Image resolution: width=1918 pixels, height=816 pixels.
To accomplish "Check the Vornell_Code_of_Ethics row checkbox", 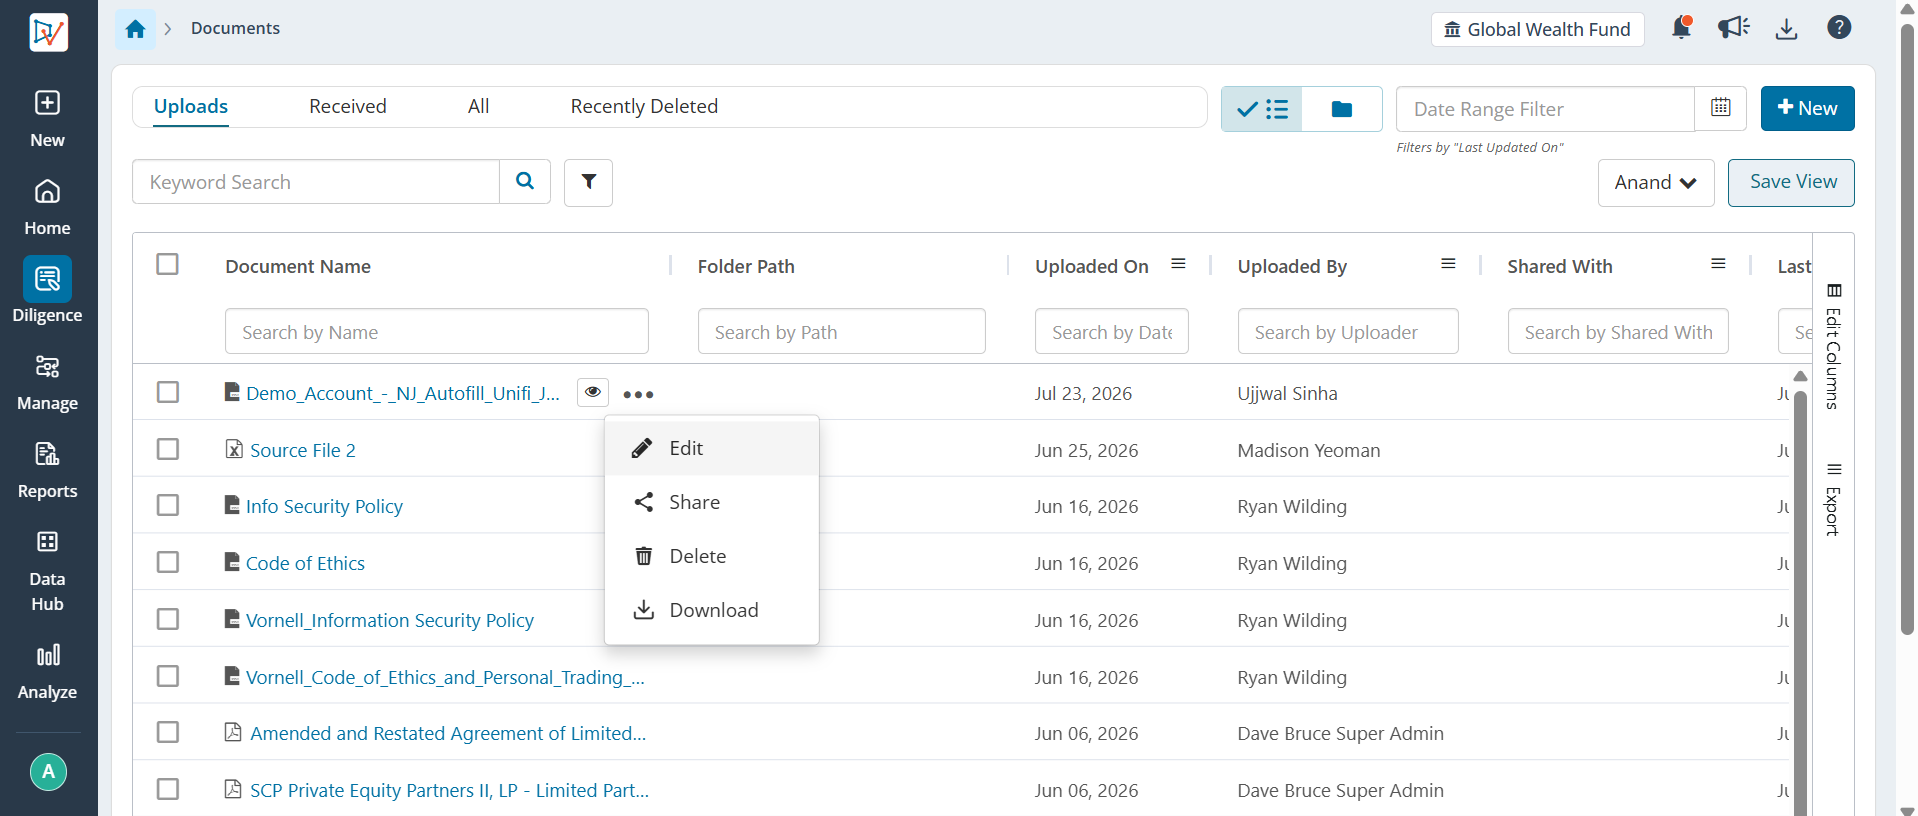I will pos(168,676).
